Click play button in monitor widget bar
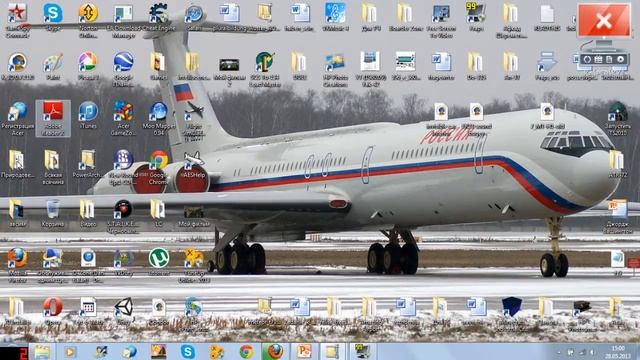This screenshot has height=360, width=640. tap(620, 59)
